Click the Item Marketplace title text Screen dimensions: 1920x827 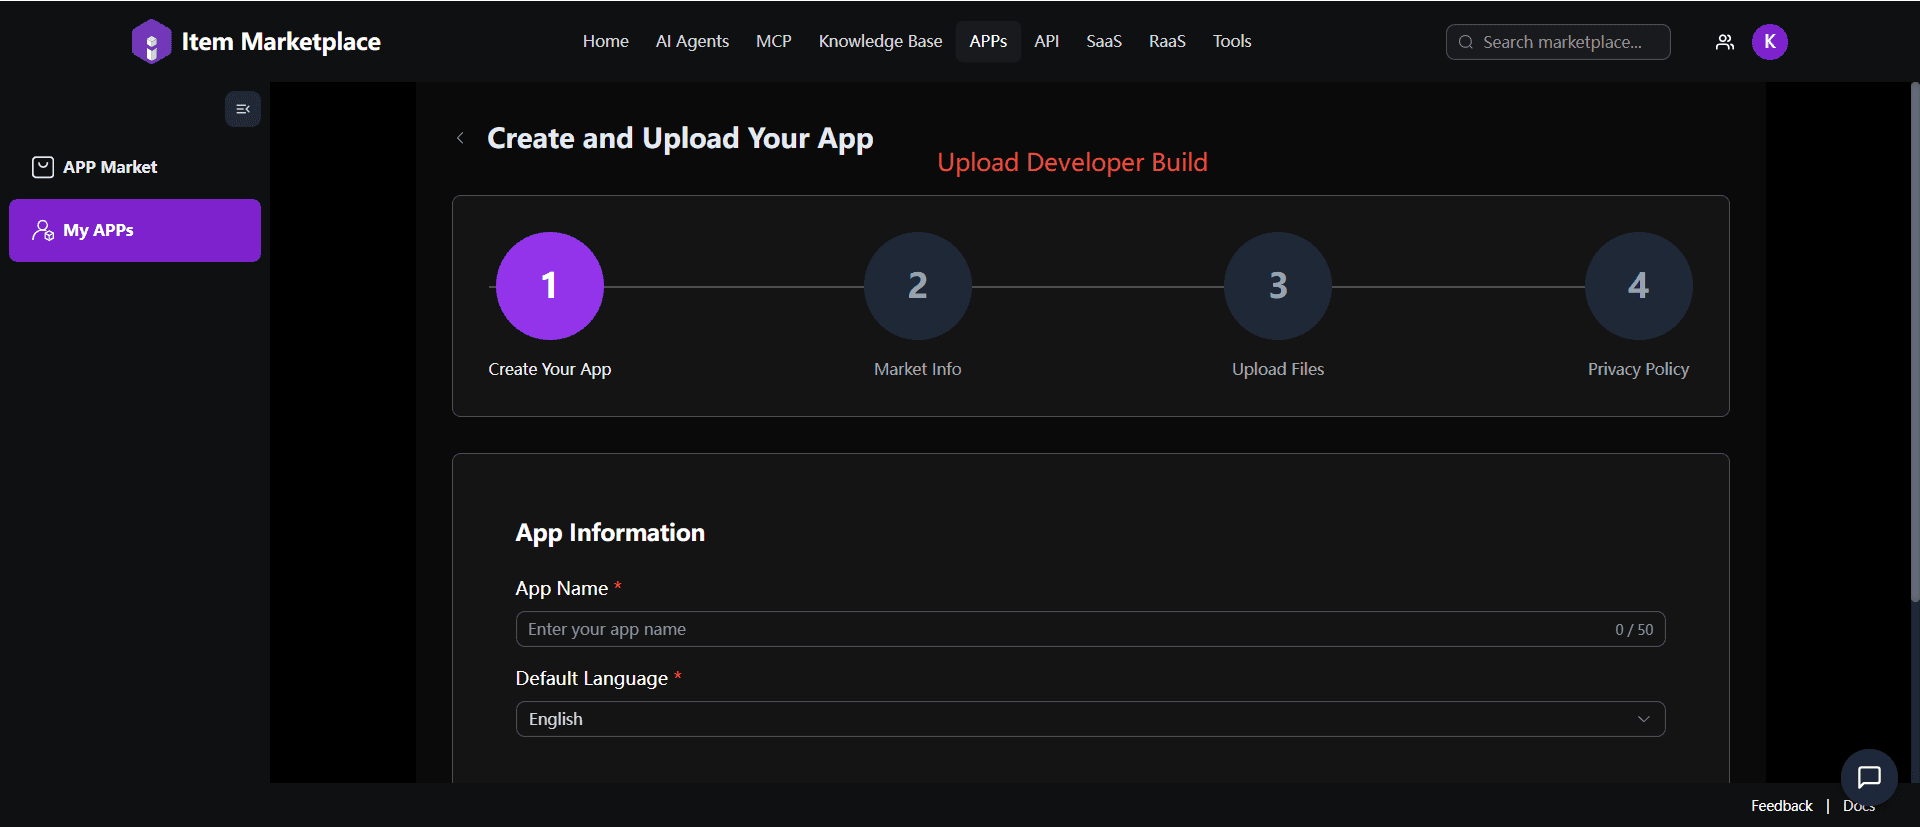(281, 42)
